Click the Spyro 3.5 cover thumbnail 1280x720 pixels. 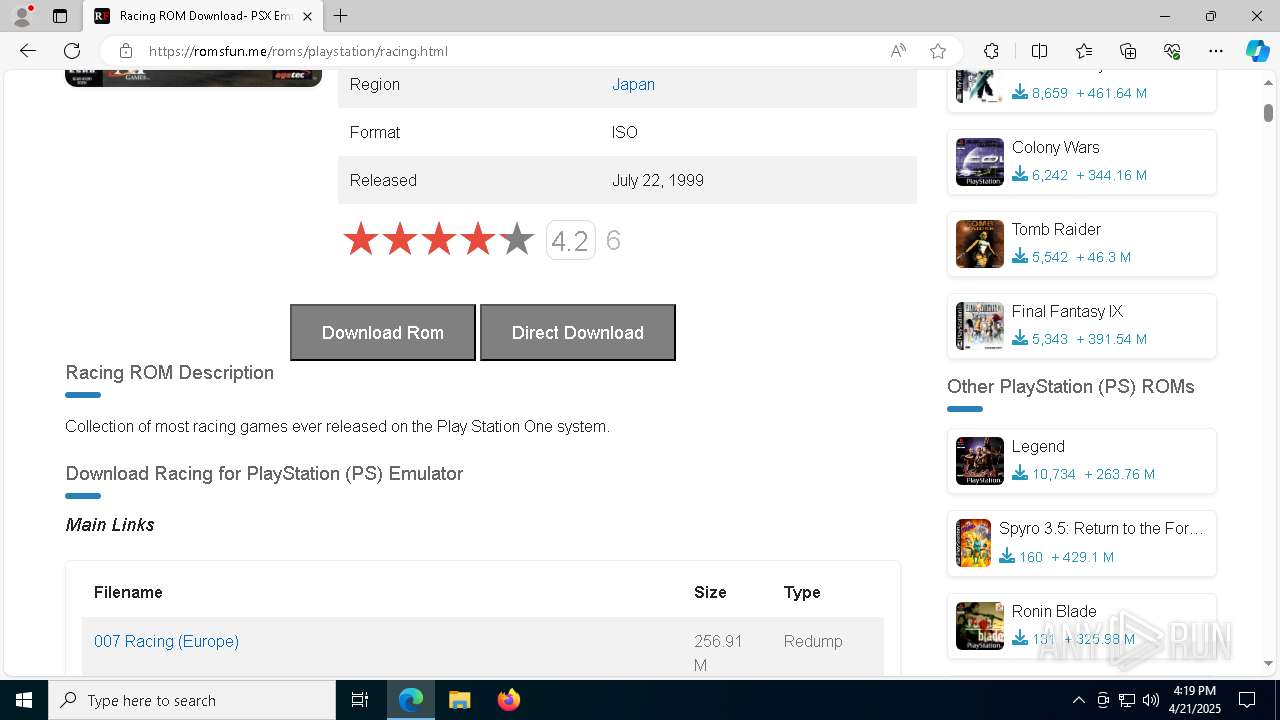(973, 543)
